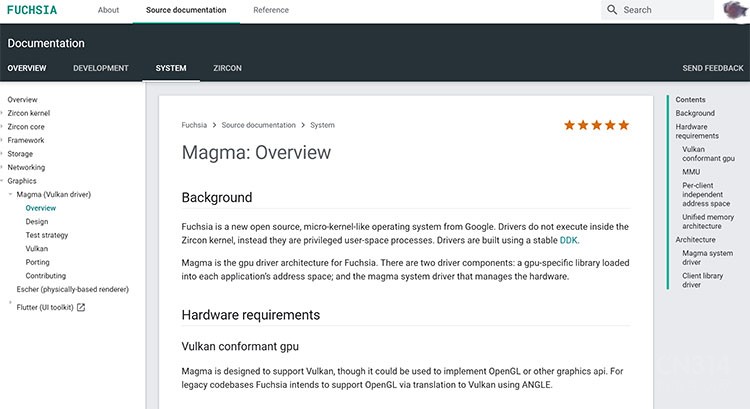
Task: Click the Background section heading
Action: (x=217, y=198)
